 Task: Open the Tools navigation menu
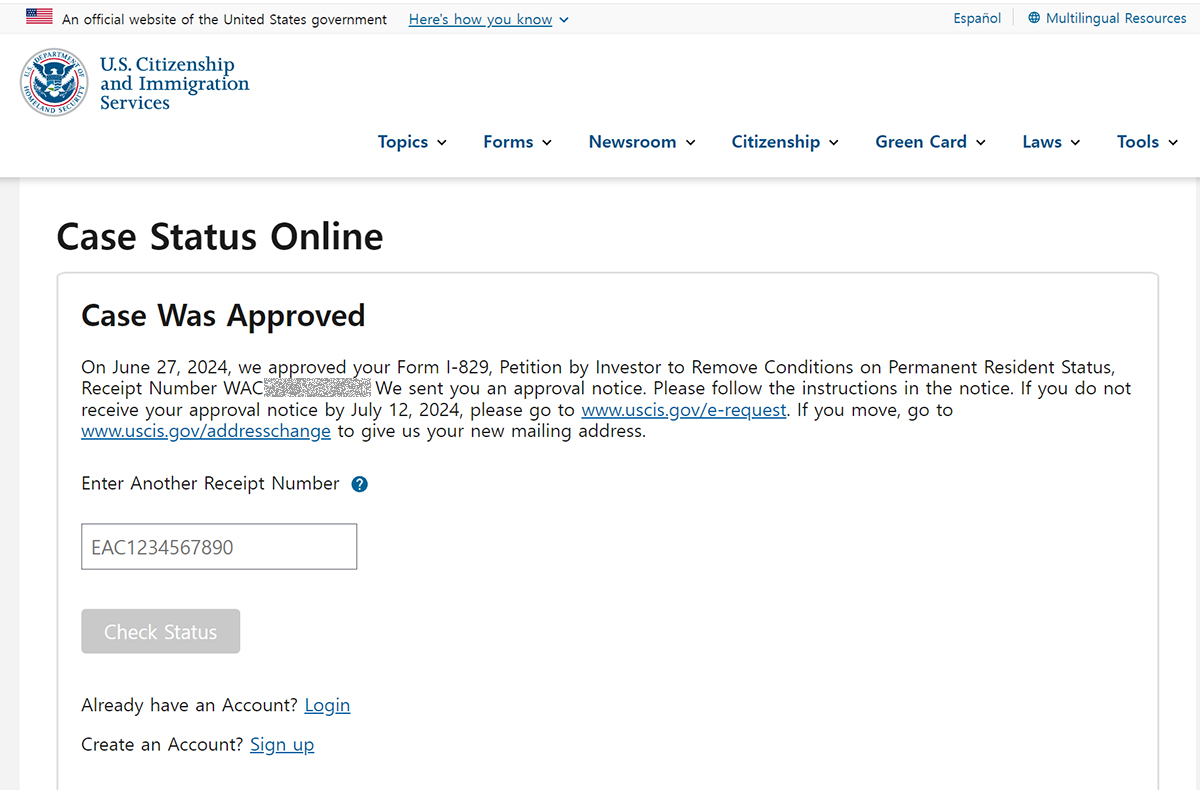coord(1148,142)
